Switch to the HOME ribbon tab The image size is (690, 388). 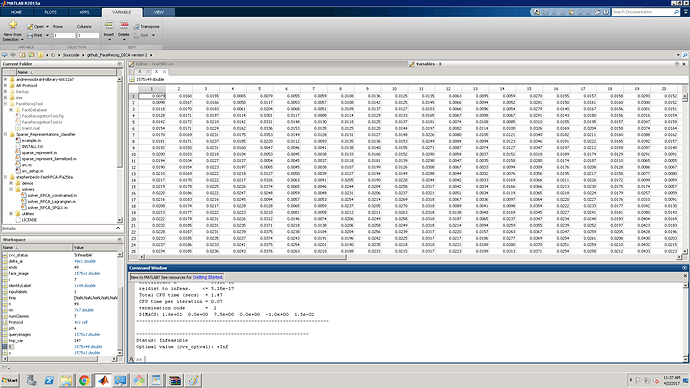(16, 12)
